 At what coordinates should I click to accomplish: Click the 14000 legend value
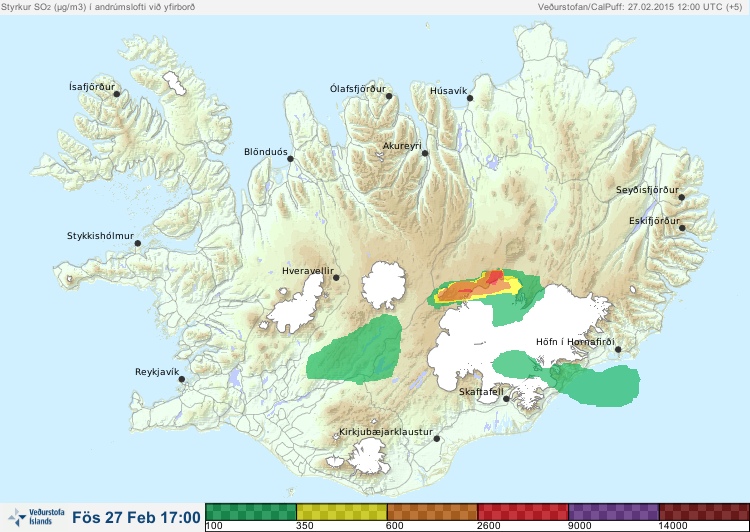(673, 526)
